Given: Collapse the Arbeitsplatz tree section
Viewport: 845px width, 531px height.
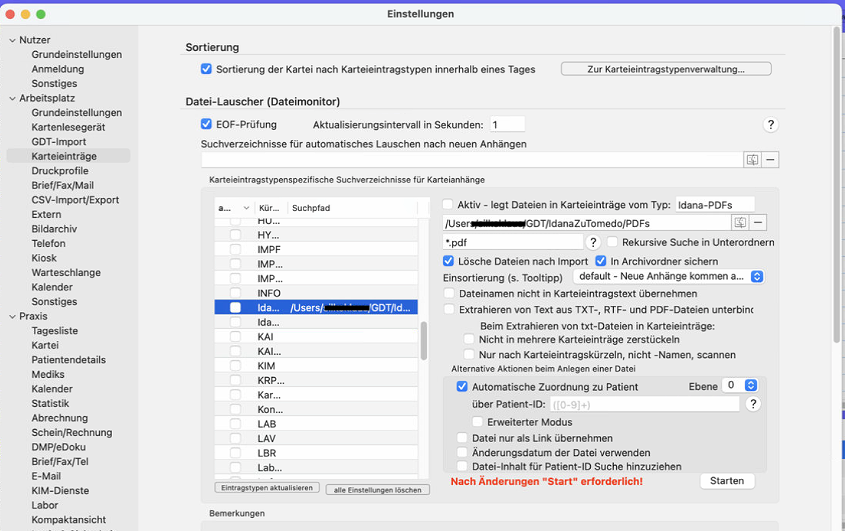Looking at the screenshot, I should (12, 99).
